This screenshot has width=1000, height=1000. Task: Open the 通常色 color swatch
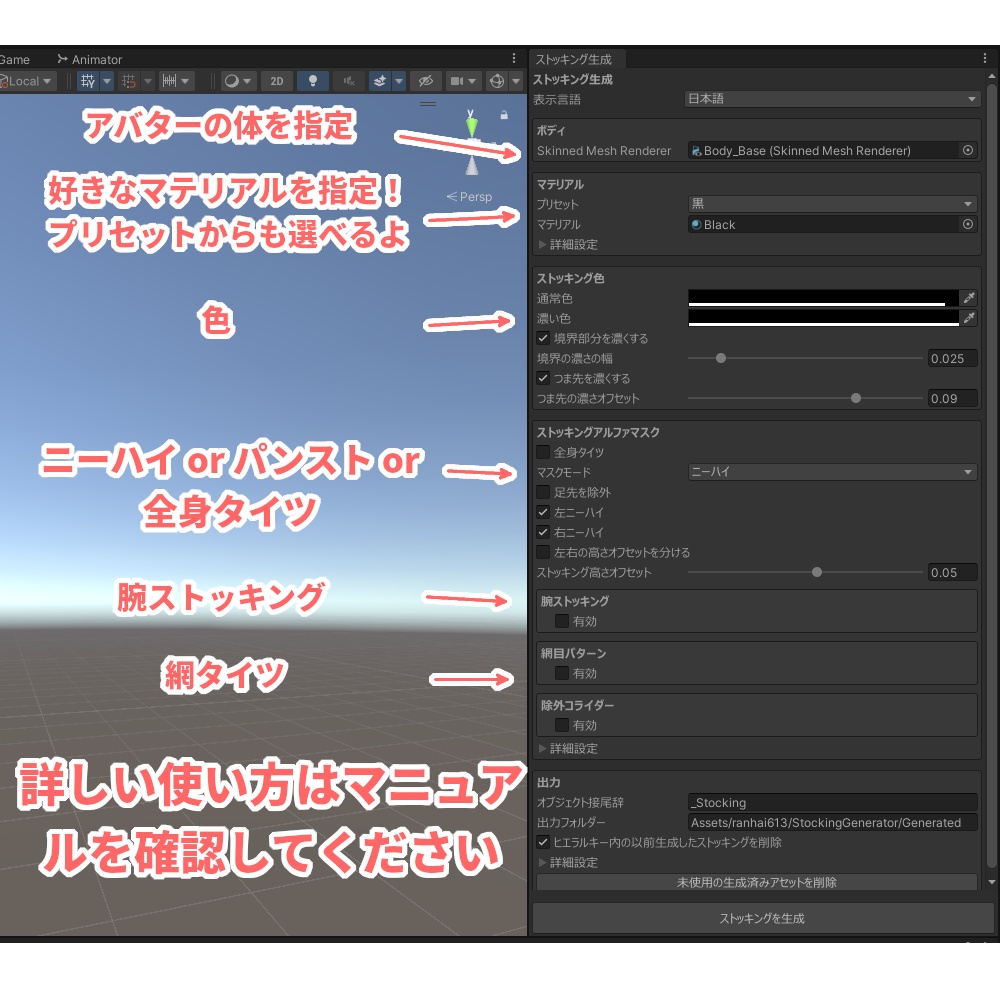coord(823,298)
